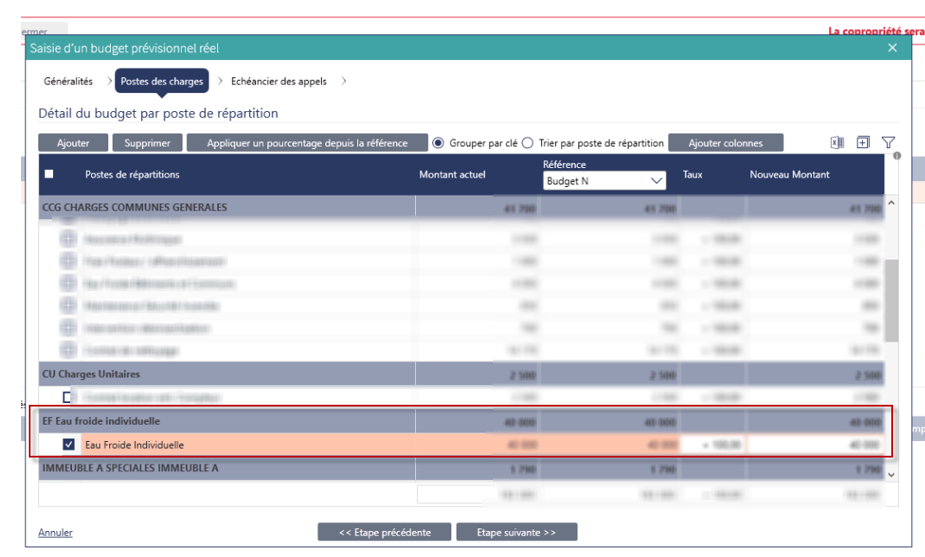This screenshot has height=557, width=925.
Task: Open the Référence Budget N dropdown
Action: (x=604, y=181)
